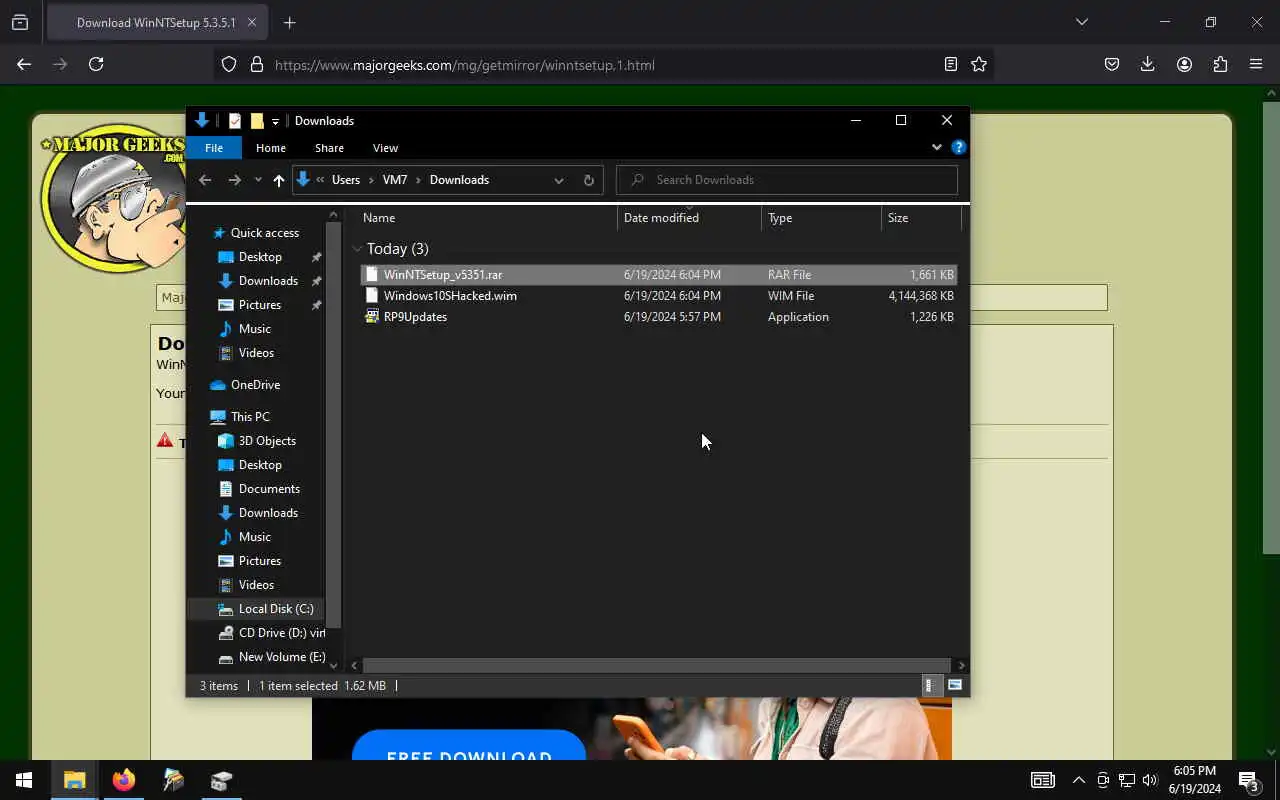List all tabs dropdown in Firefox
This screenshot has height=800, width=1280.
pos(1081,22)
